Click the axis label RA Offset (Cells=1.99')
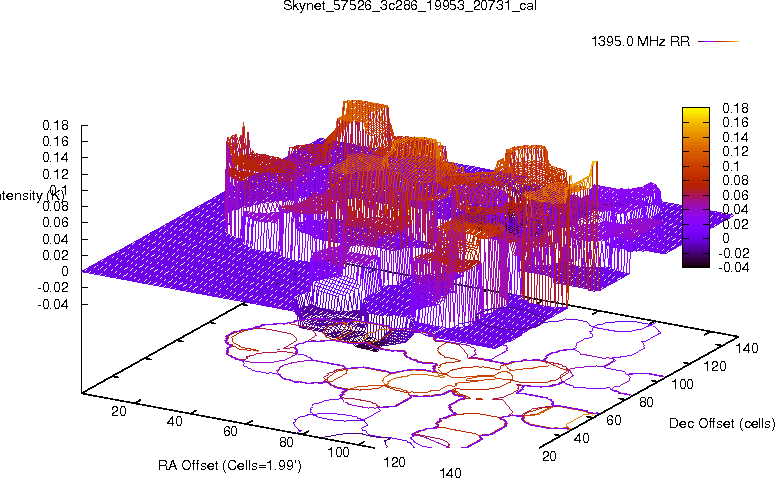This screenshot has height=478, width=775. [x=230, y=465]
